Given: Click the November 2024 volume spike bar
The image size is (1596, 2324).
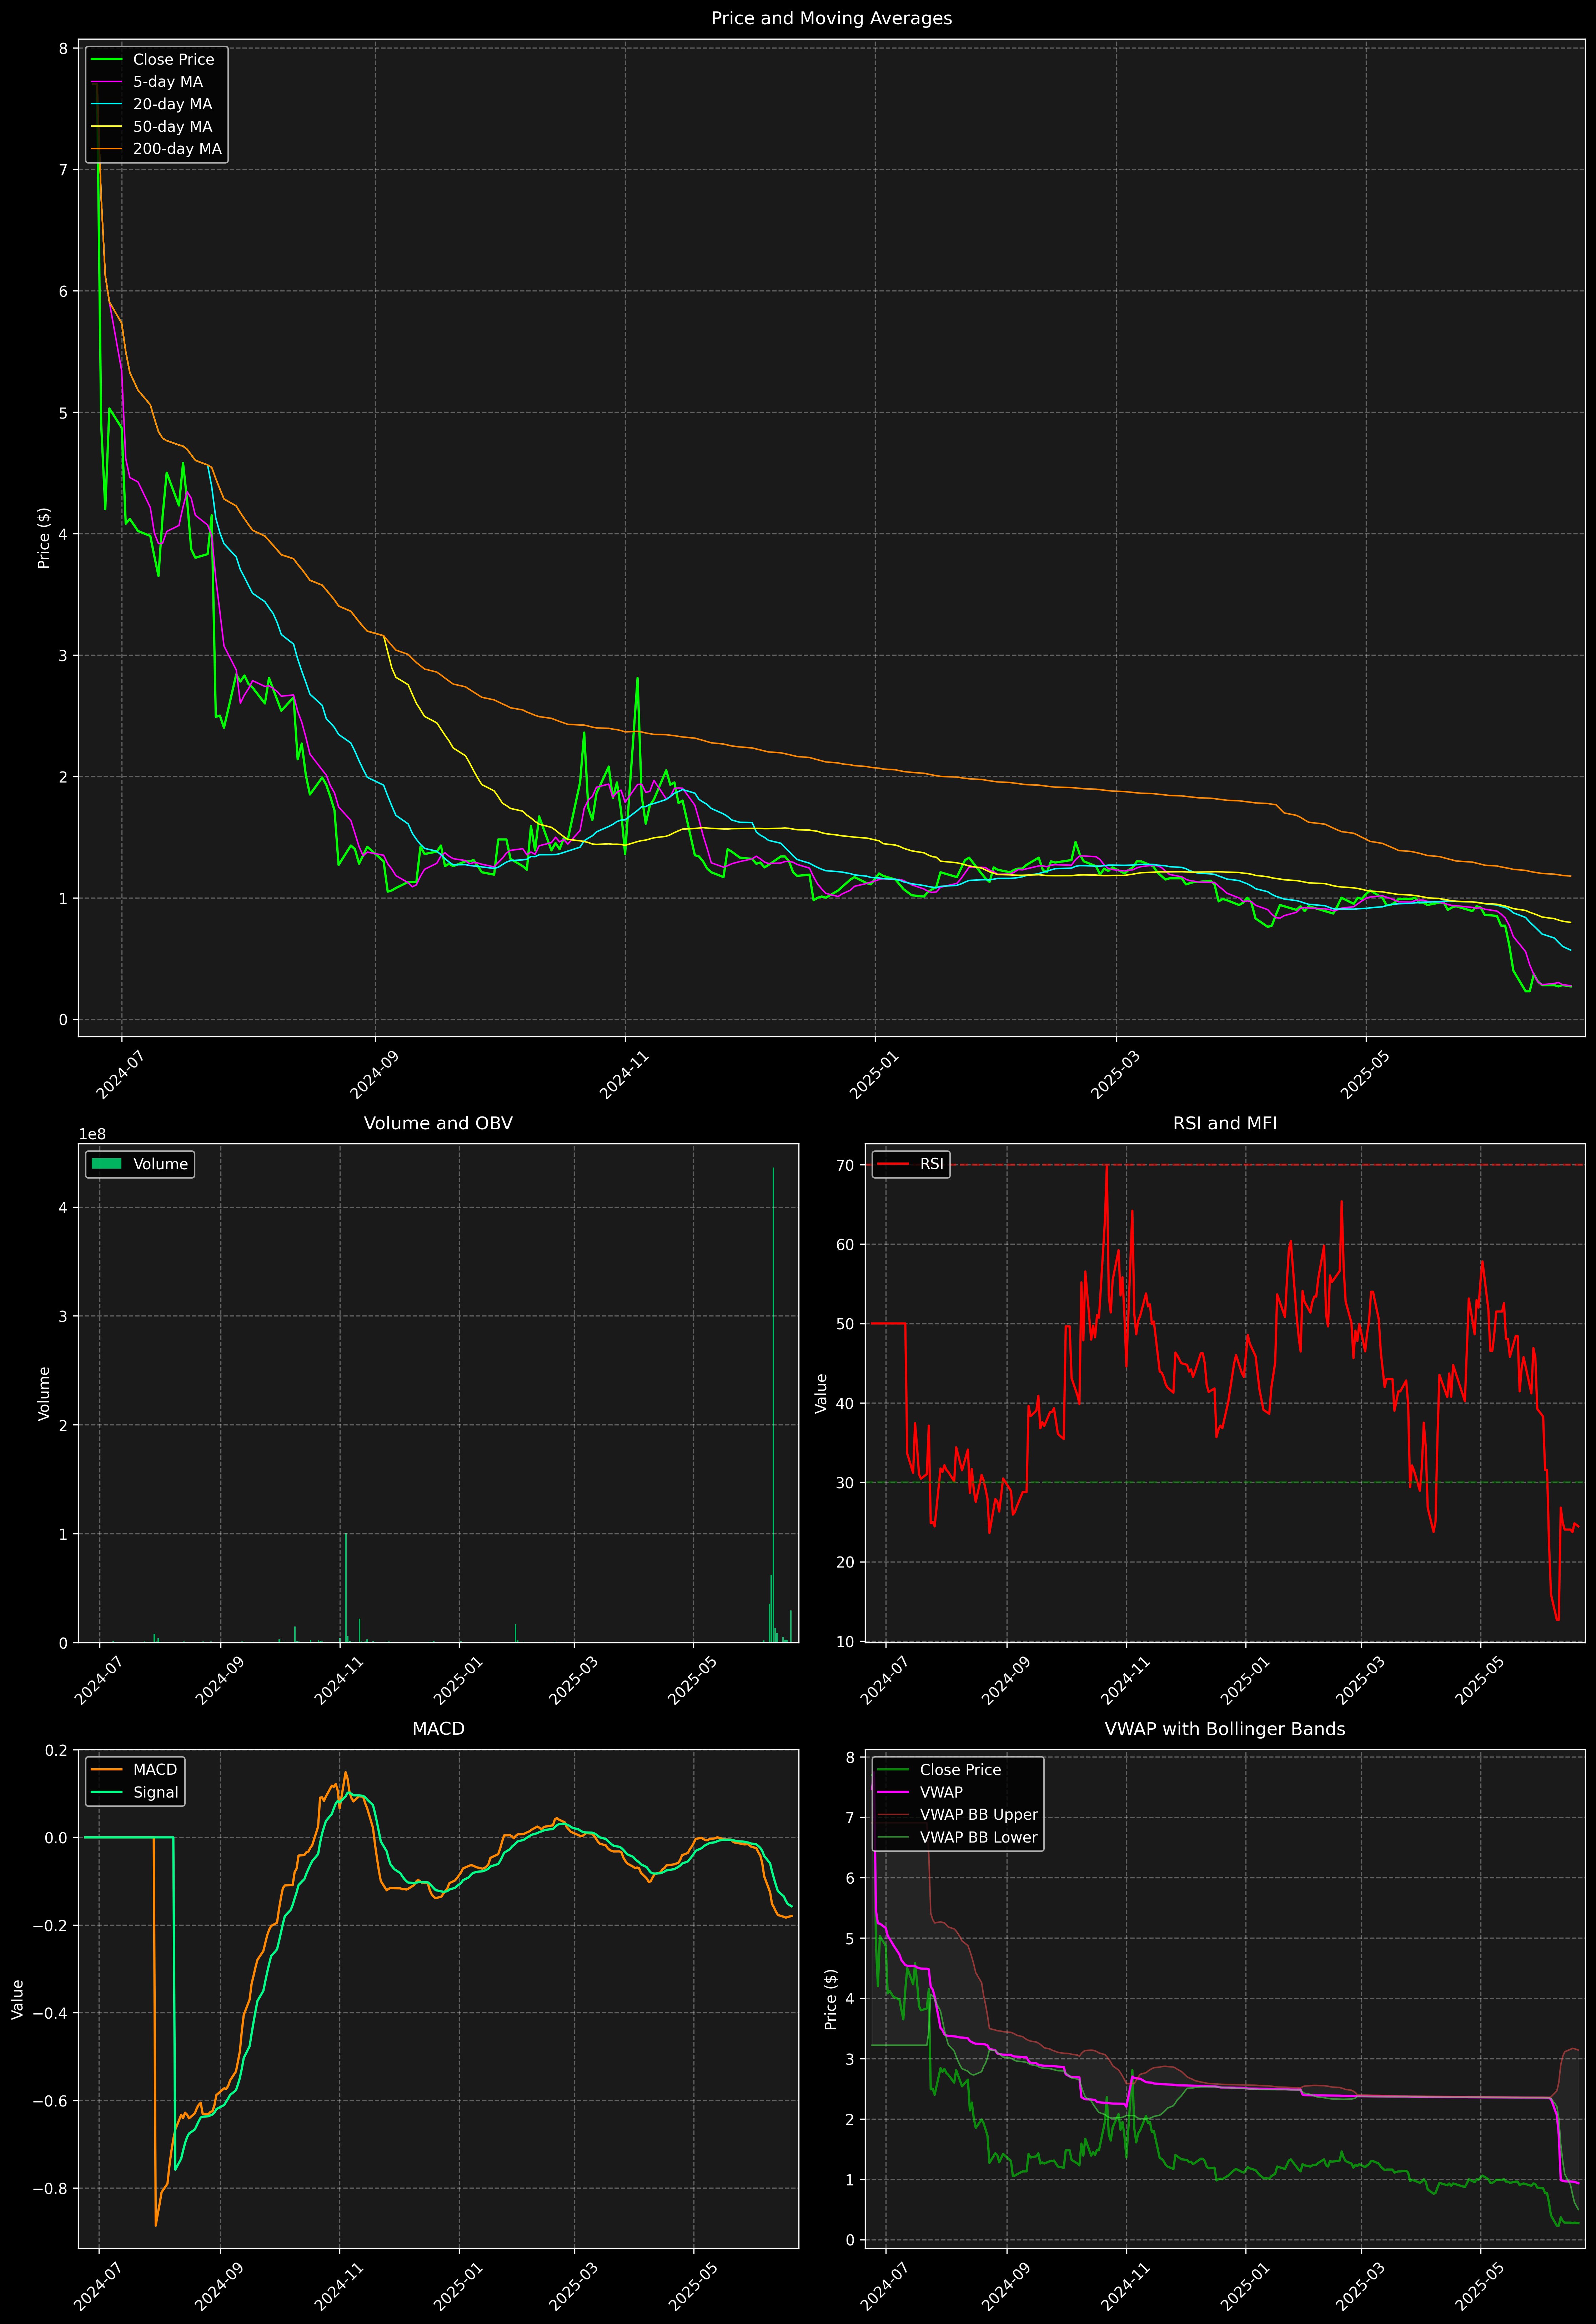Looking at the screenshot, I should 346,1588.
